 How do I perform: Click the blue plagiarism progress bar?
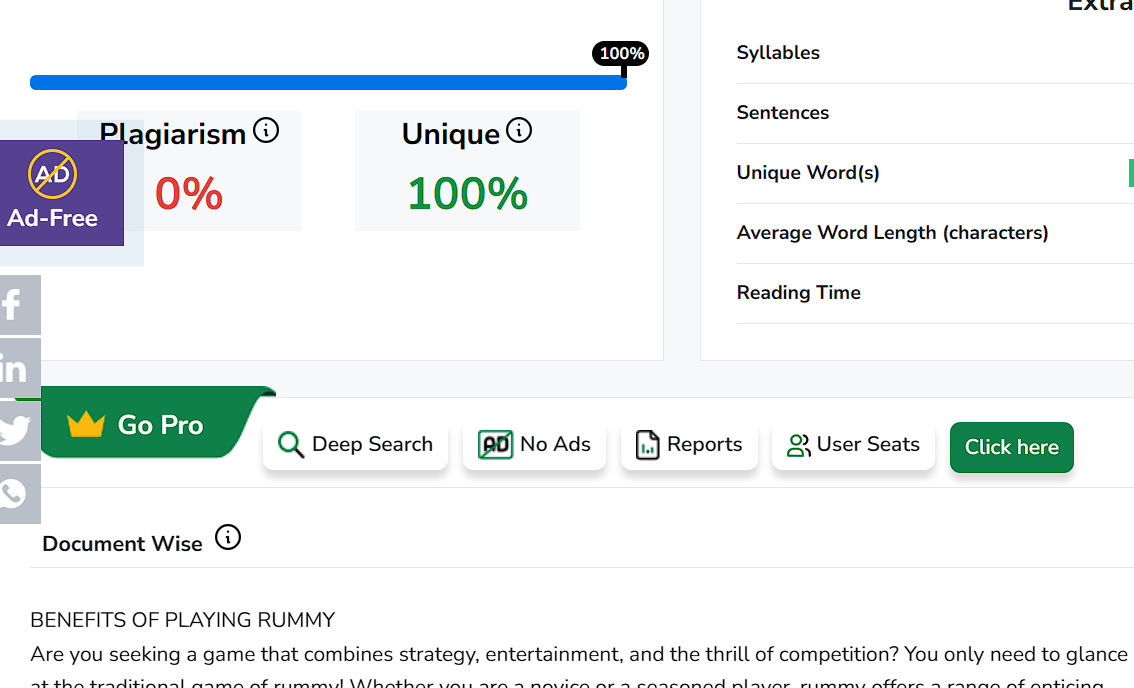328,82
